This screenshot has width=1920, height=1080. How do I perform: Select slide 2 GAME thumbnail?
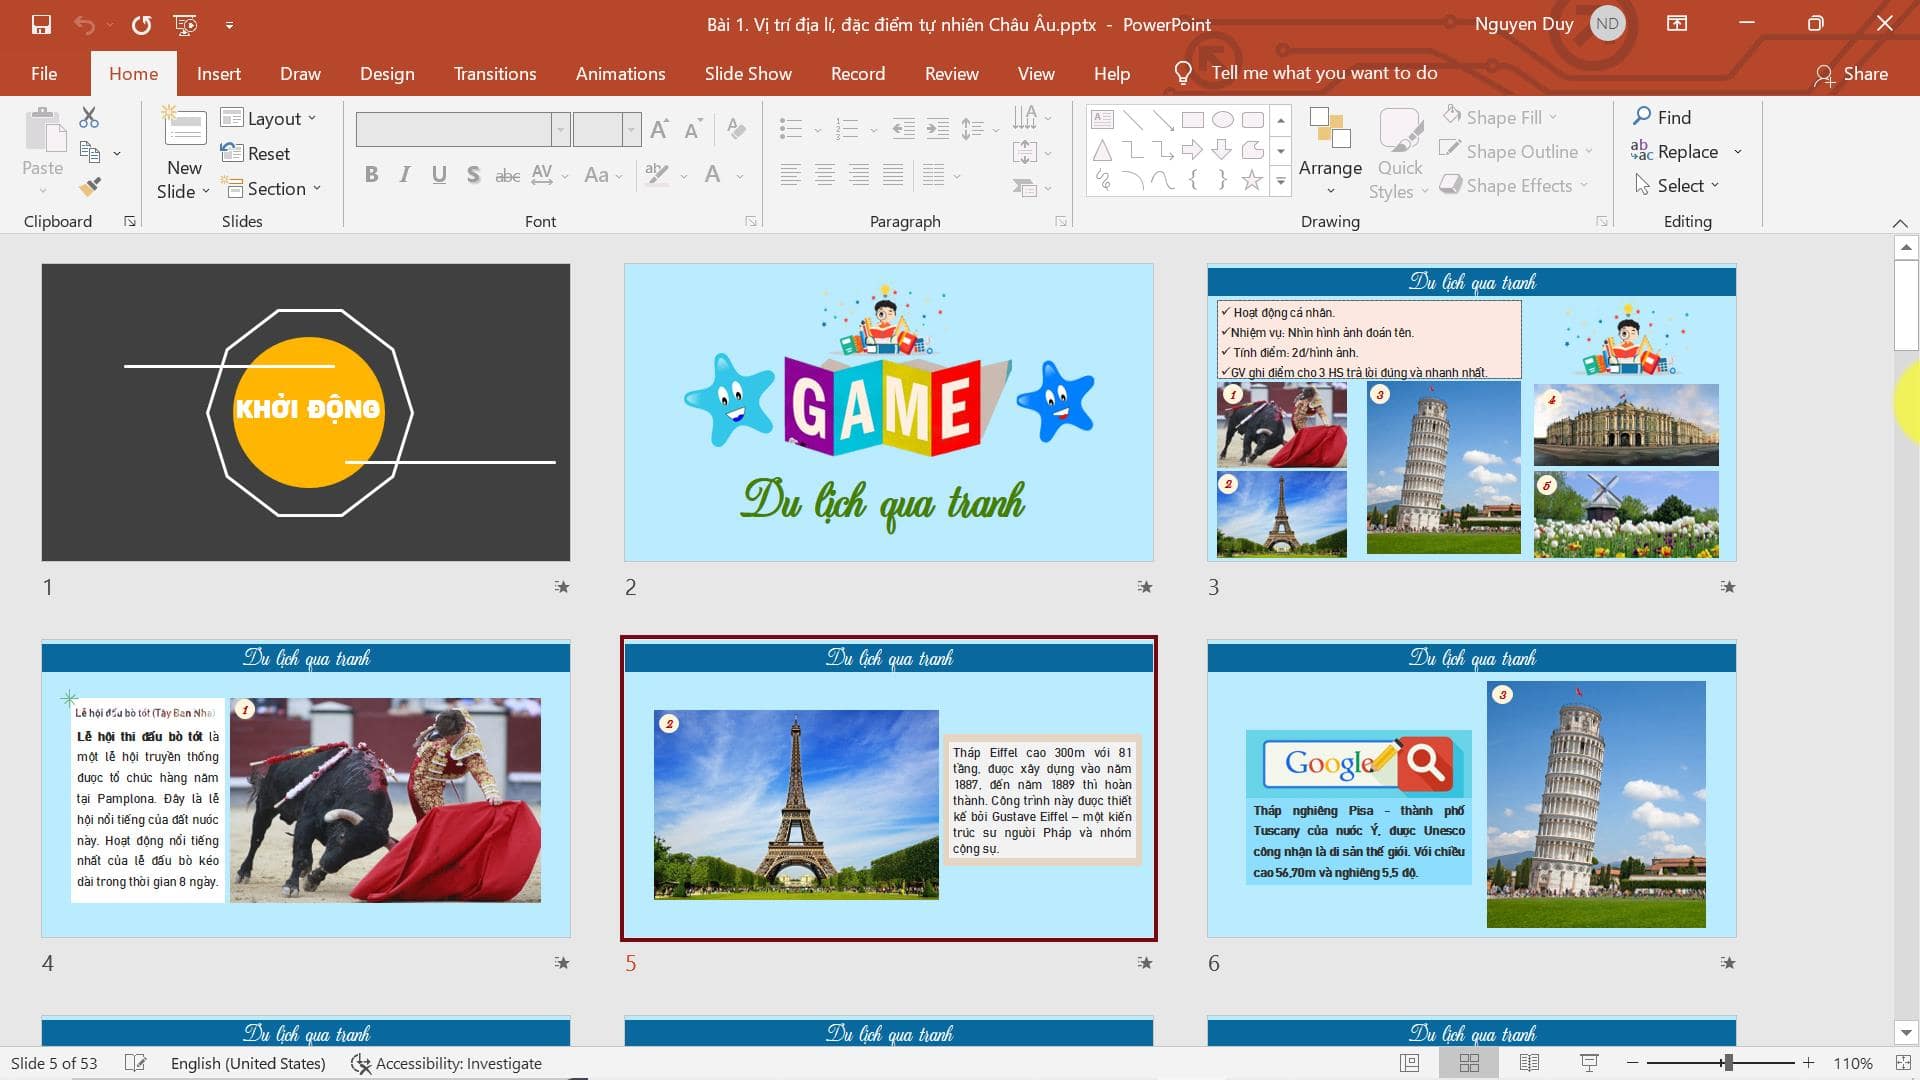888,412
